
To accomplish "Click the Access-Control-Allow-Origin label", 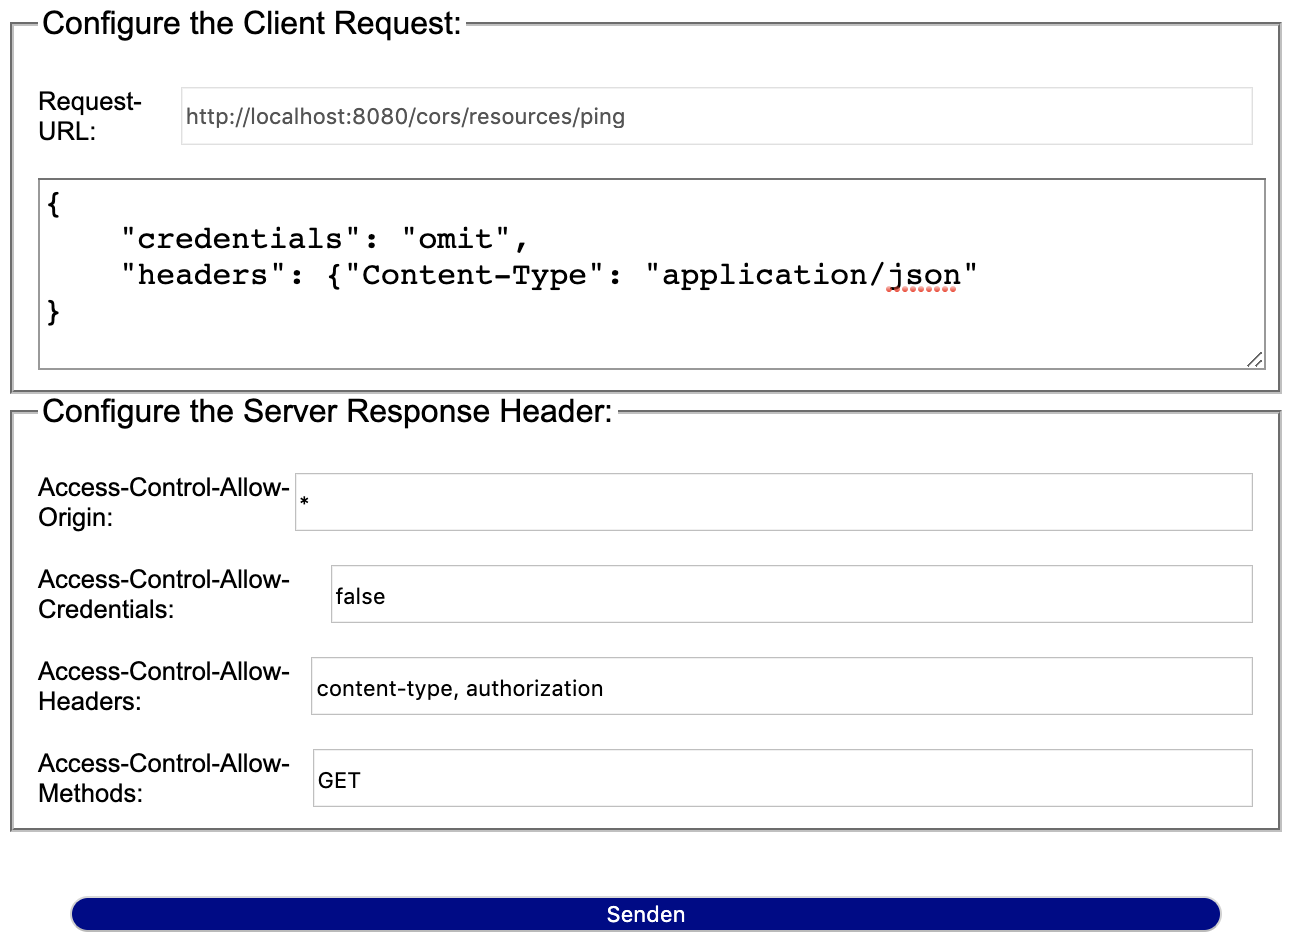I will click(x=163, y=502).
